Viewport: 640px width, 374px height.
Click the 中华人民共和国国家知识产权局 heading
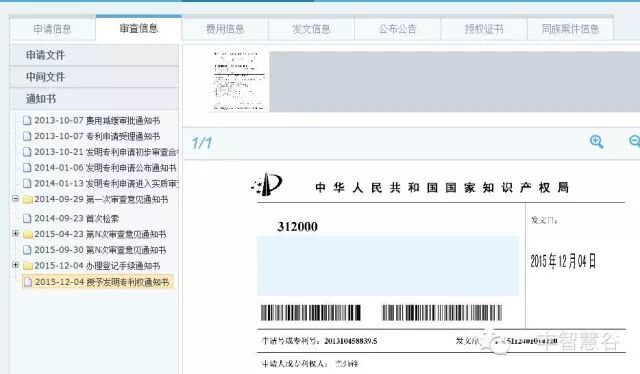[442, 187]
